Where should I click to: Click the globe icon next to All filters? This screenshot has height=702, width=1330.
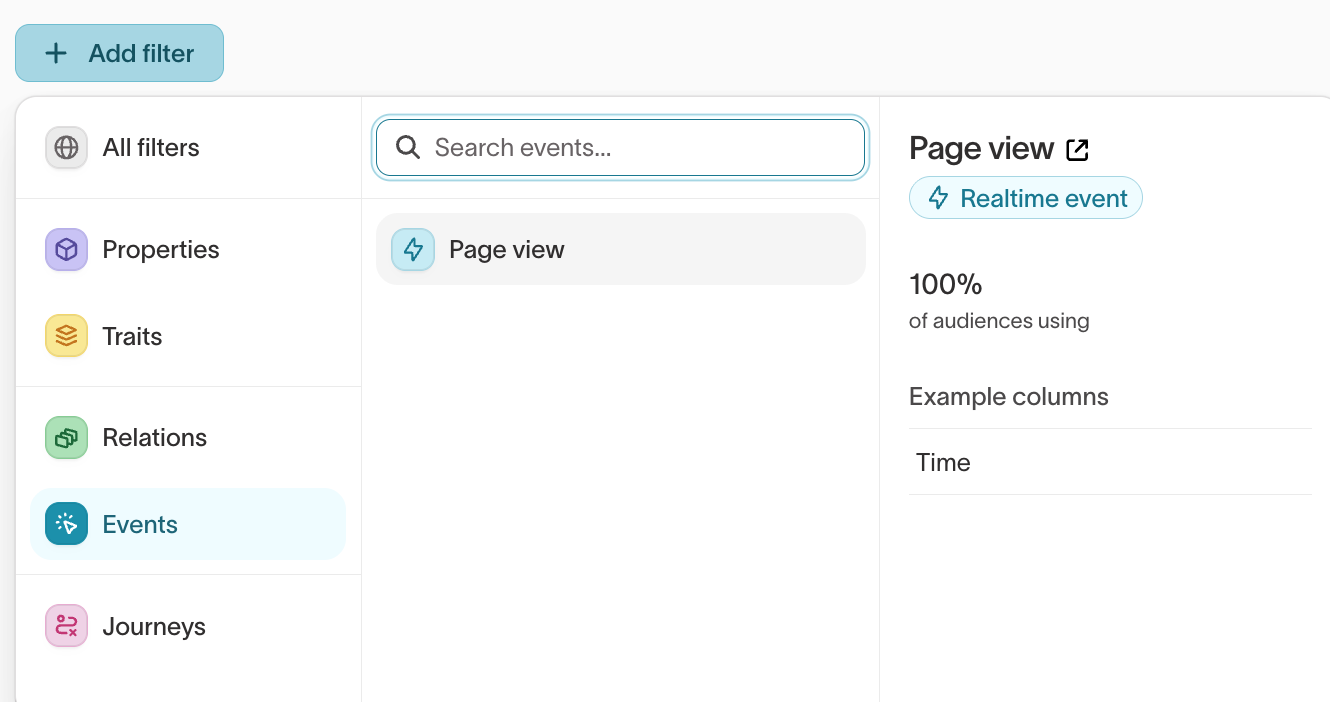(x=65, y=147)
